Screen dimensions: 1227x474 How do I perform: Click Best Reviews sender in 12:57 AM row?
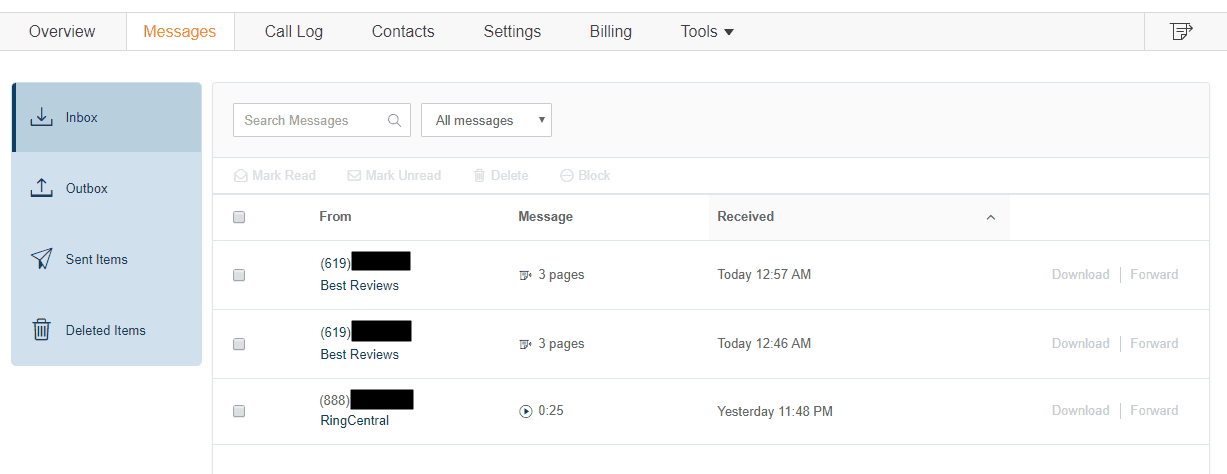point(359,285)
